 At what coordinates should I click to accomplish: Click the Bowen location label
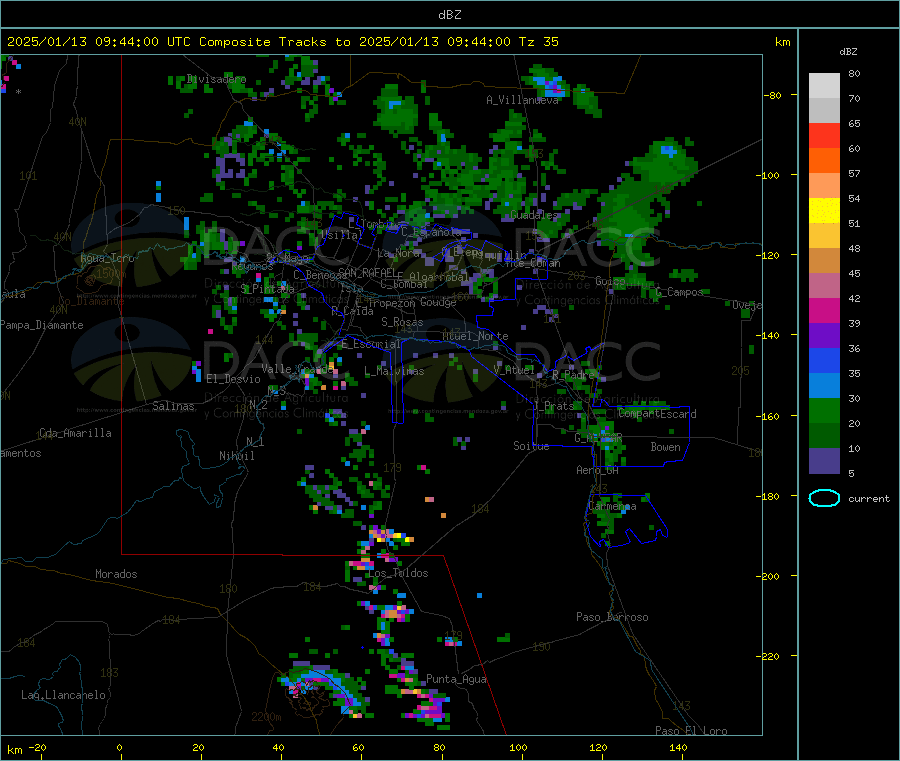(x=665, y=447)
